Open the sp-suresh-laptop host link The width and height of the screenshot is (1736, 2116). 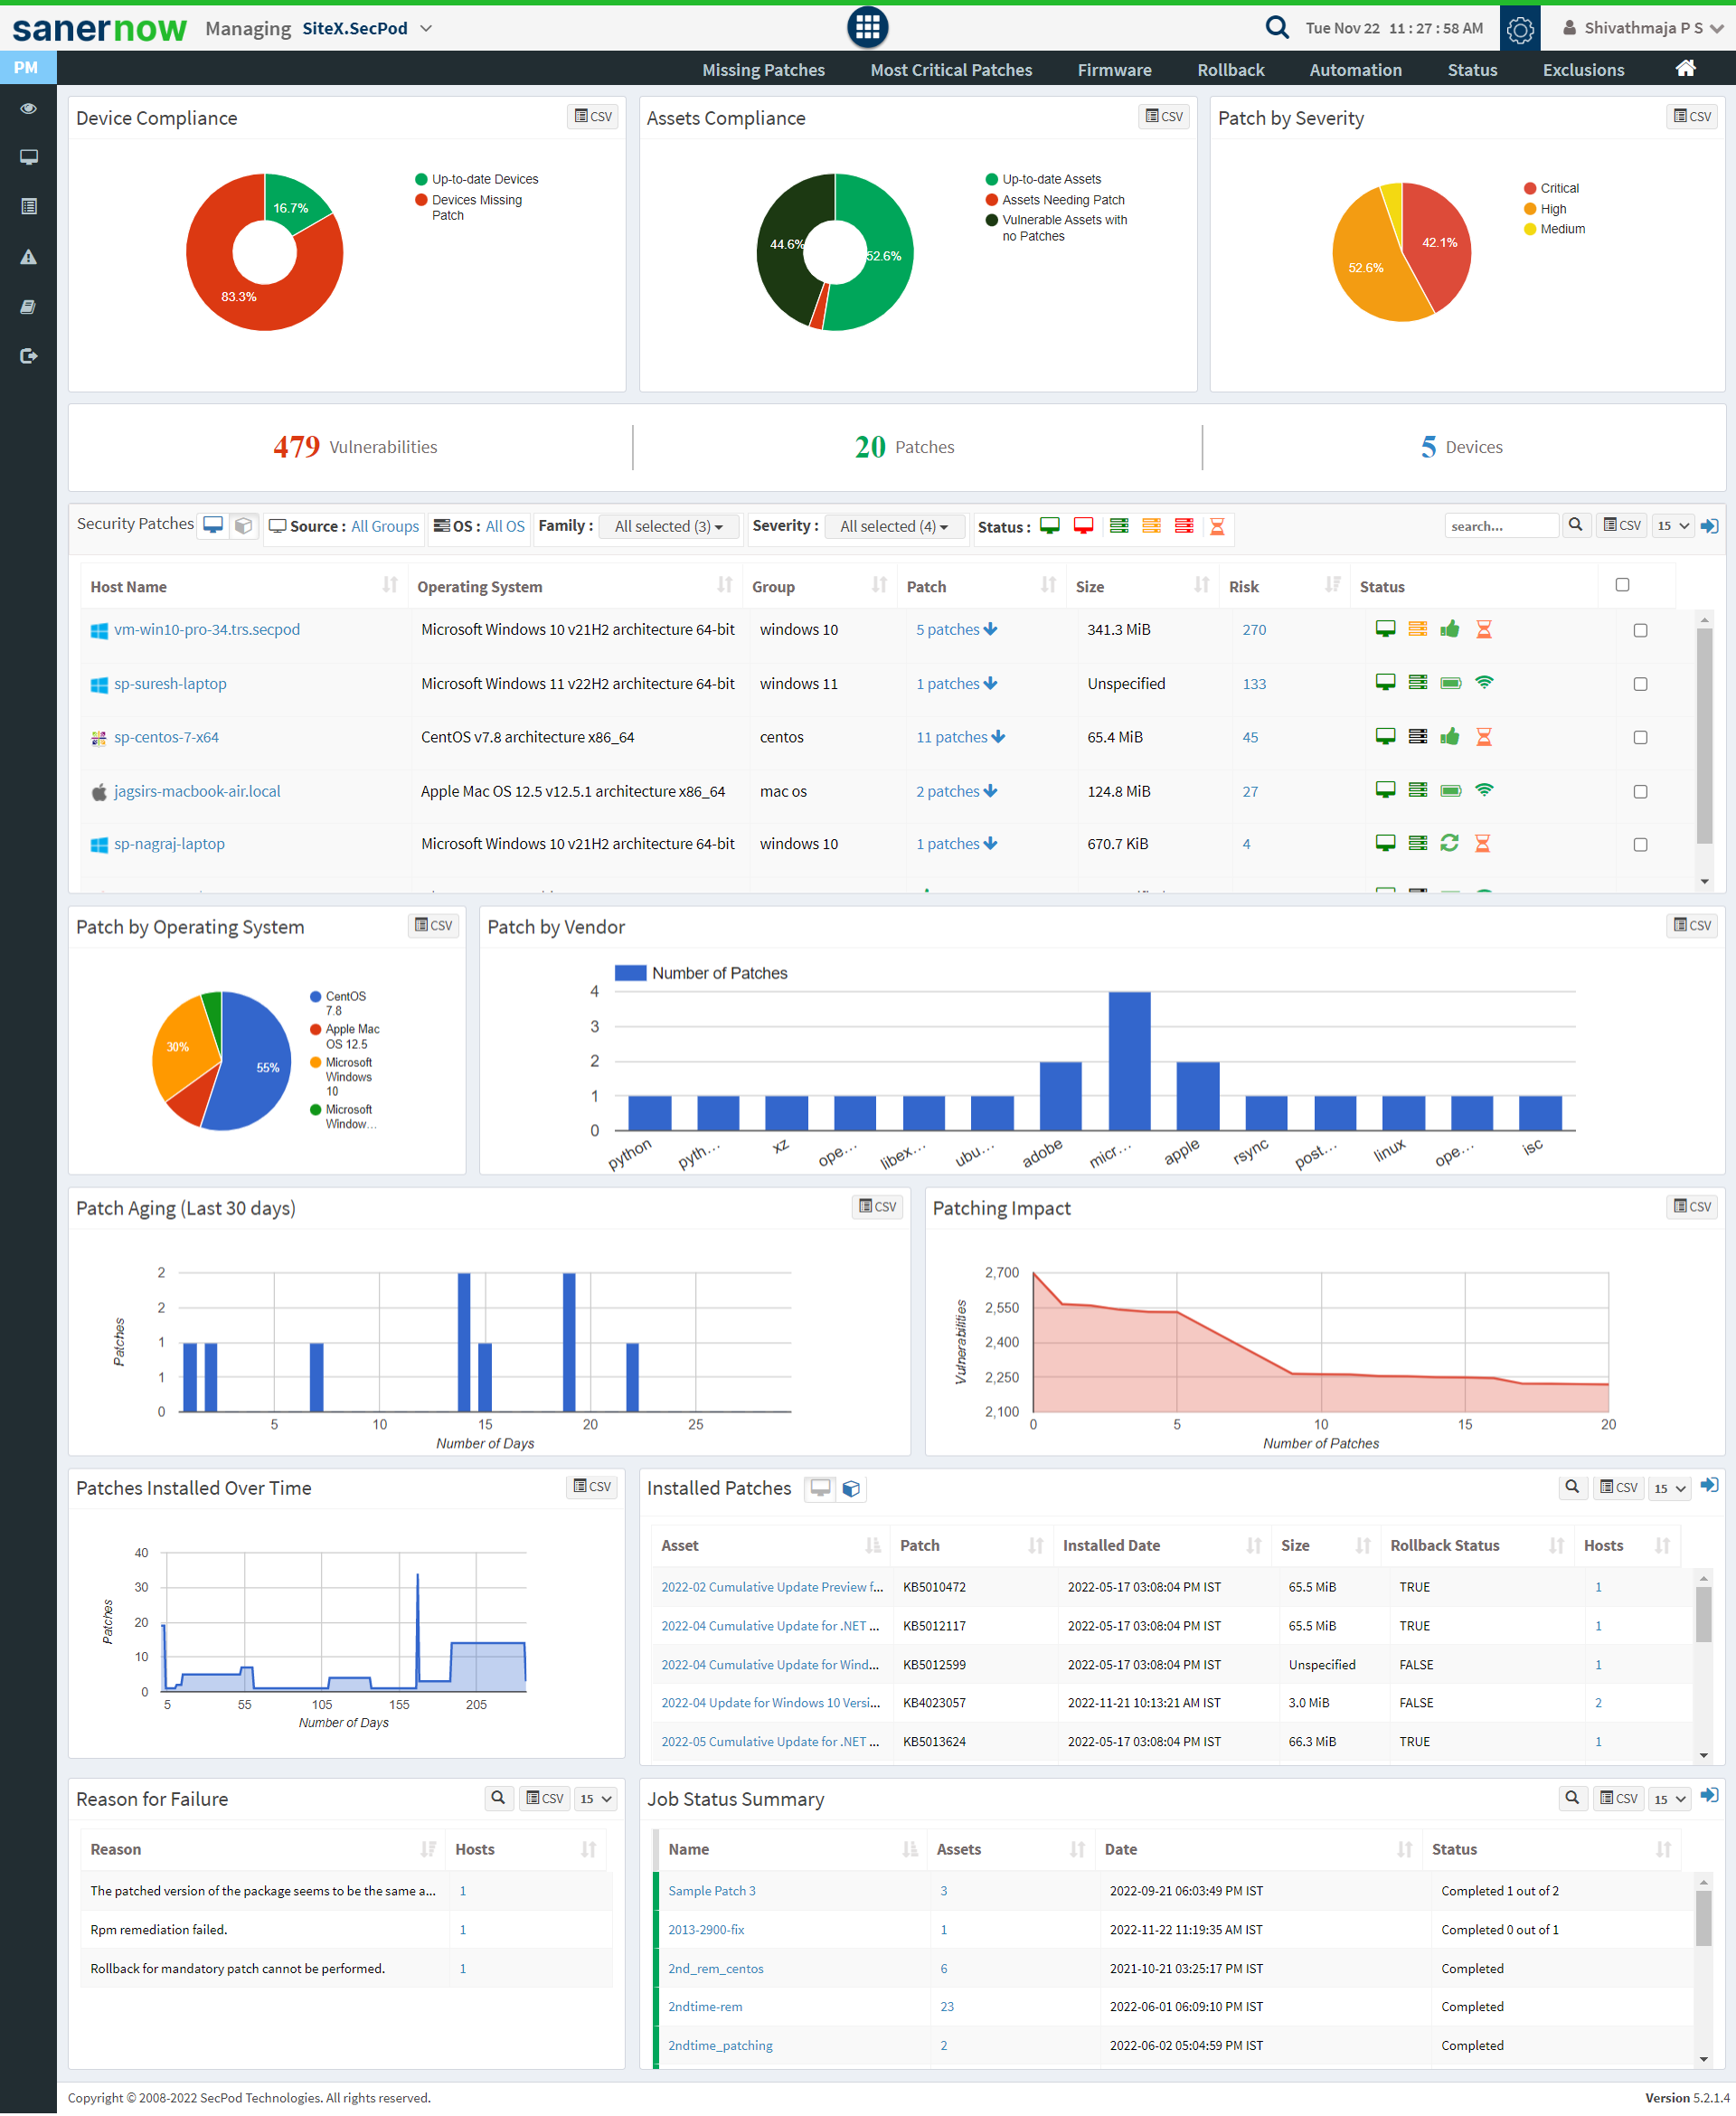[170, 684]
